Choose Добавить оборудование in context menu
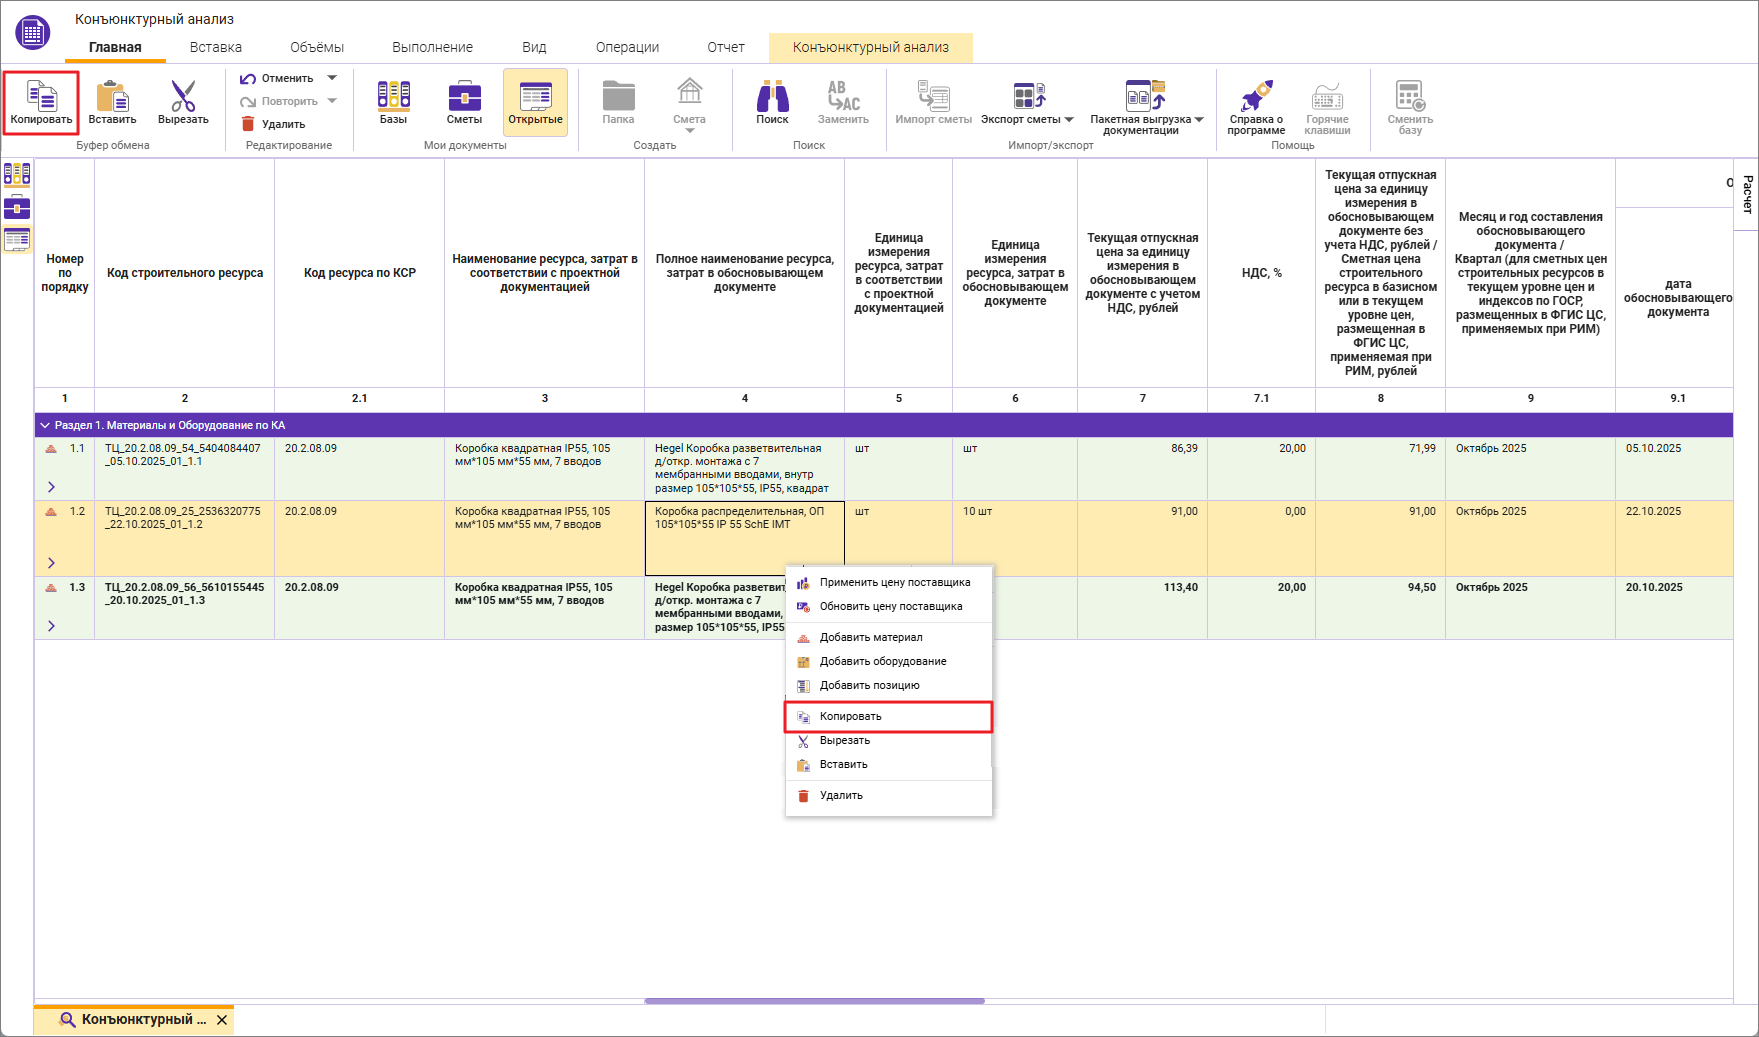1759x1037 pixels. point(882,662)
